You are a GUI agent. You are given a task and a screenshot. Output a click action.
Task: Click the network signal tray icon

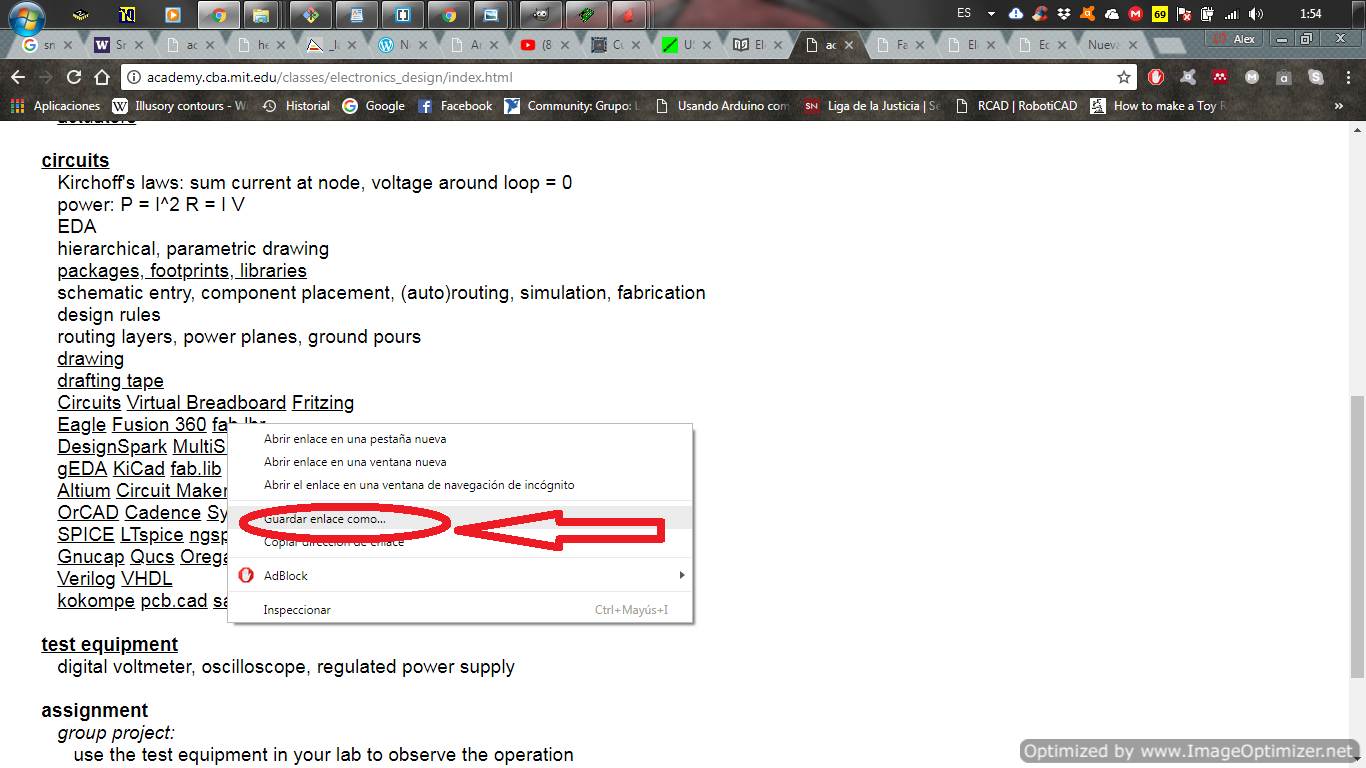click(1232, 14)
